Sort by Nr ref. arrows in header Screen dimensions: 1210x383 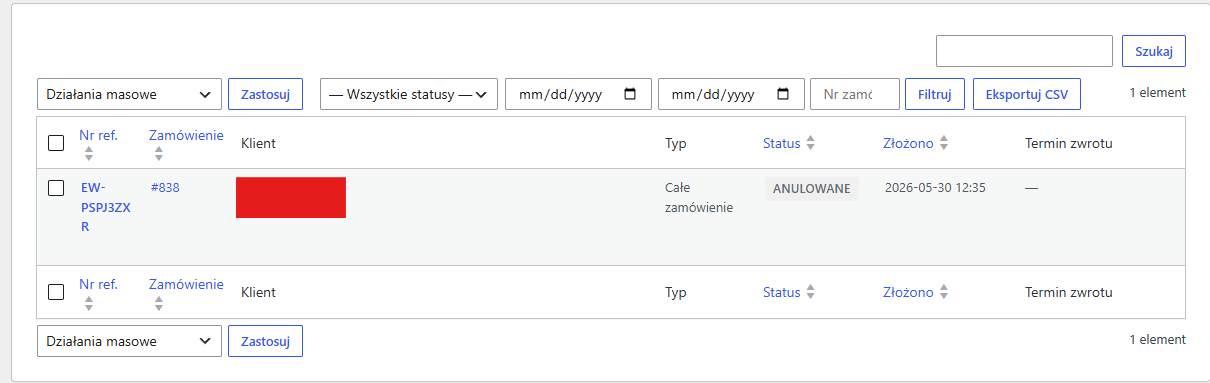click(x=89, y=154)
